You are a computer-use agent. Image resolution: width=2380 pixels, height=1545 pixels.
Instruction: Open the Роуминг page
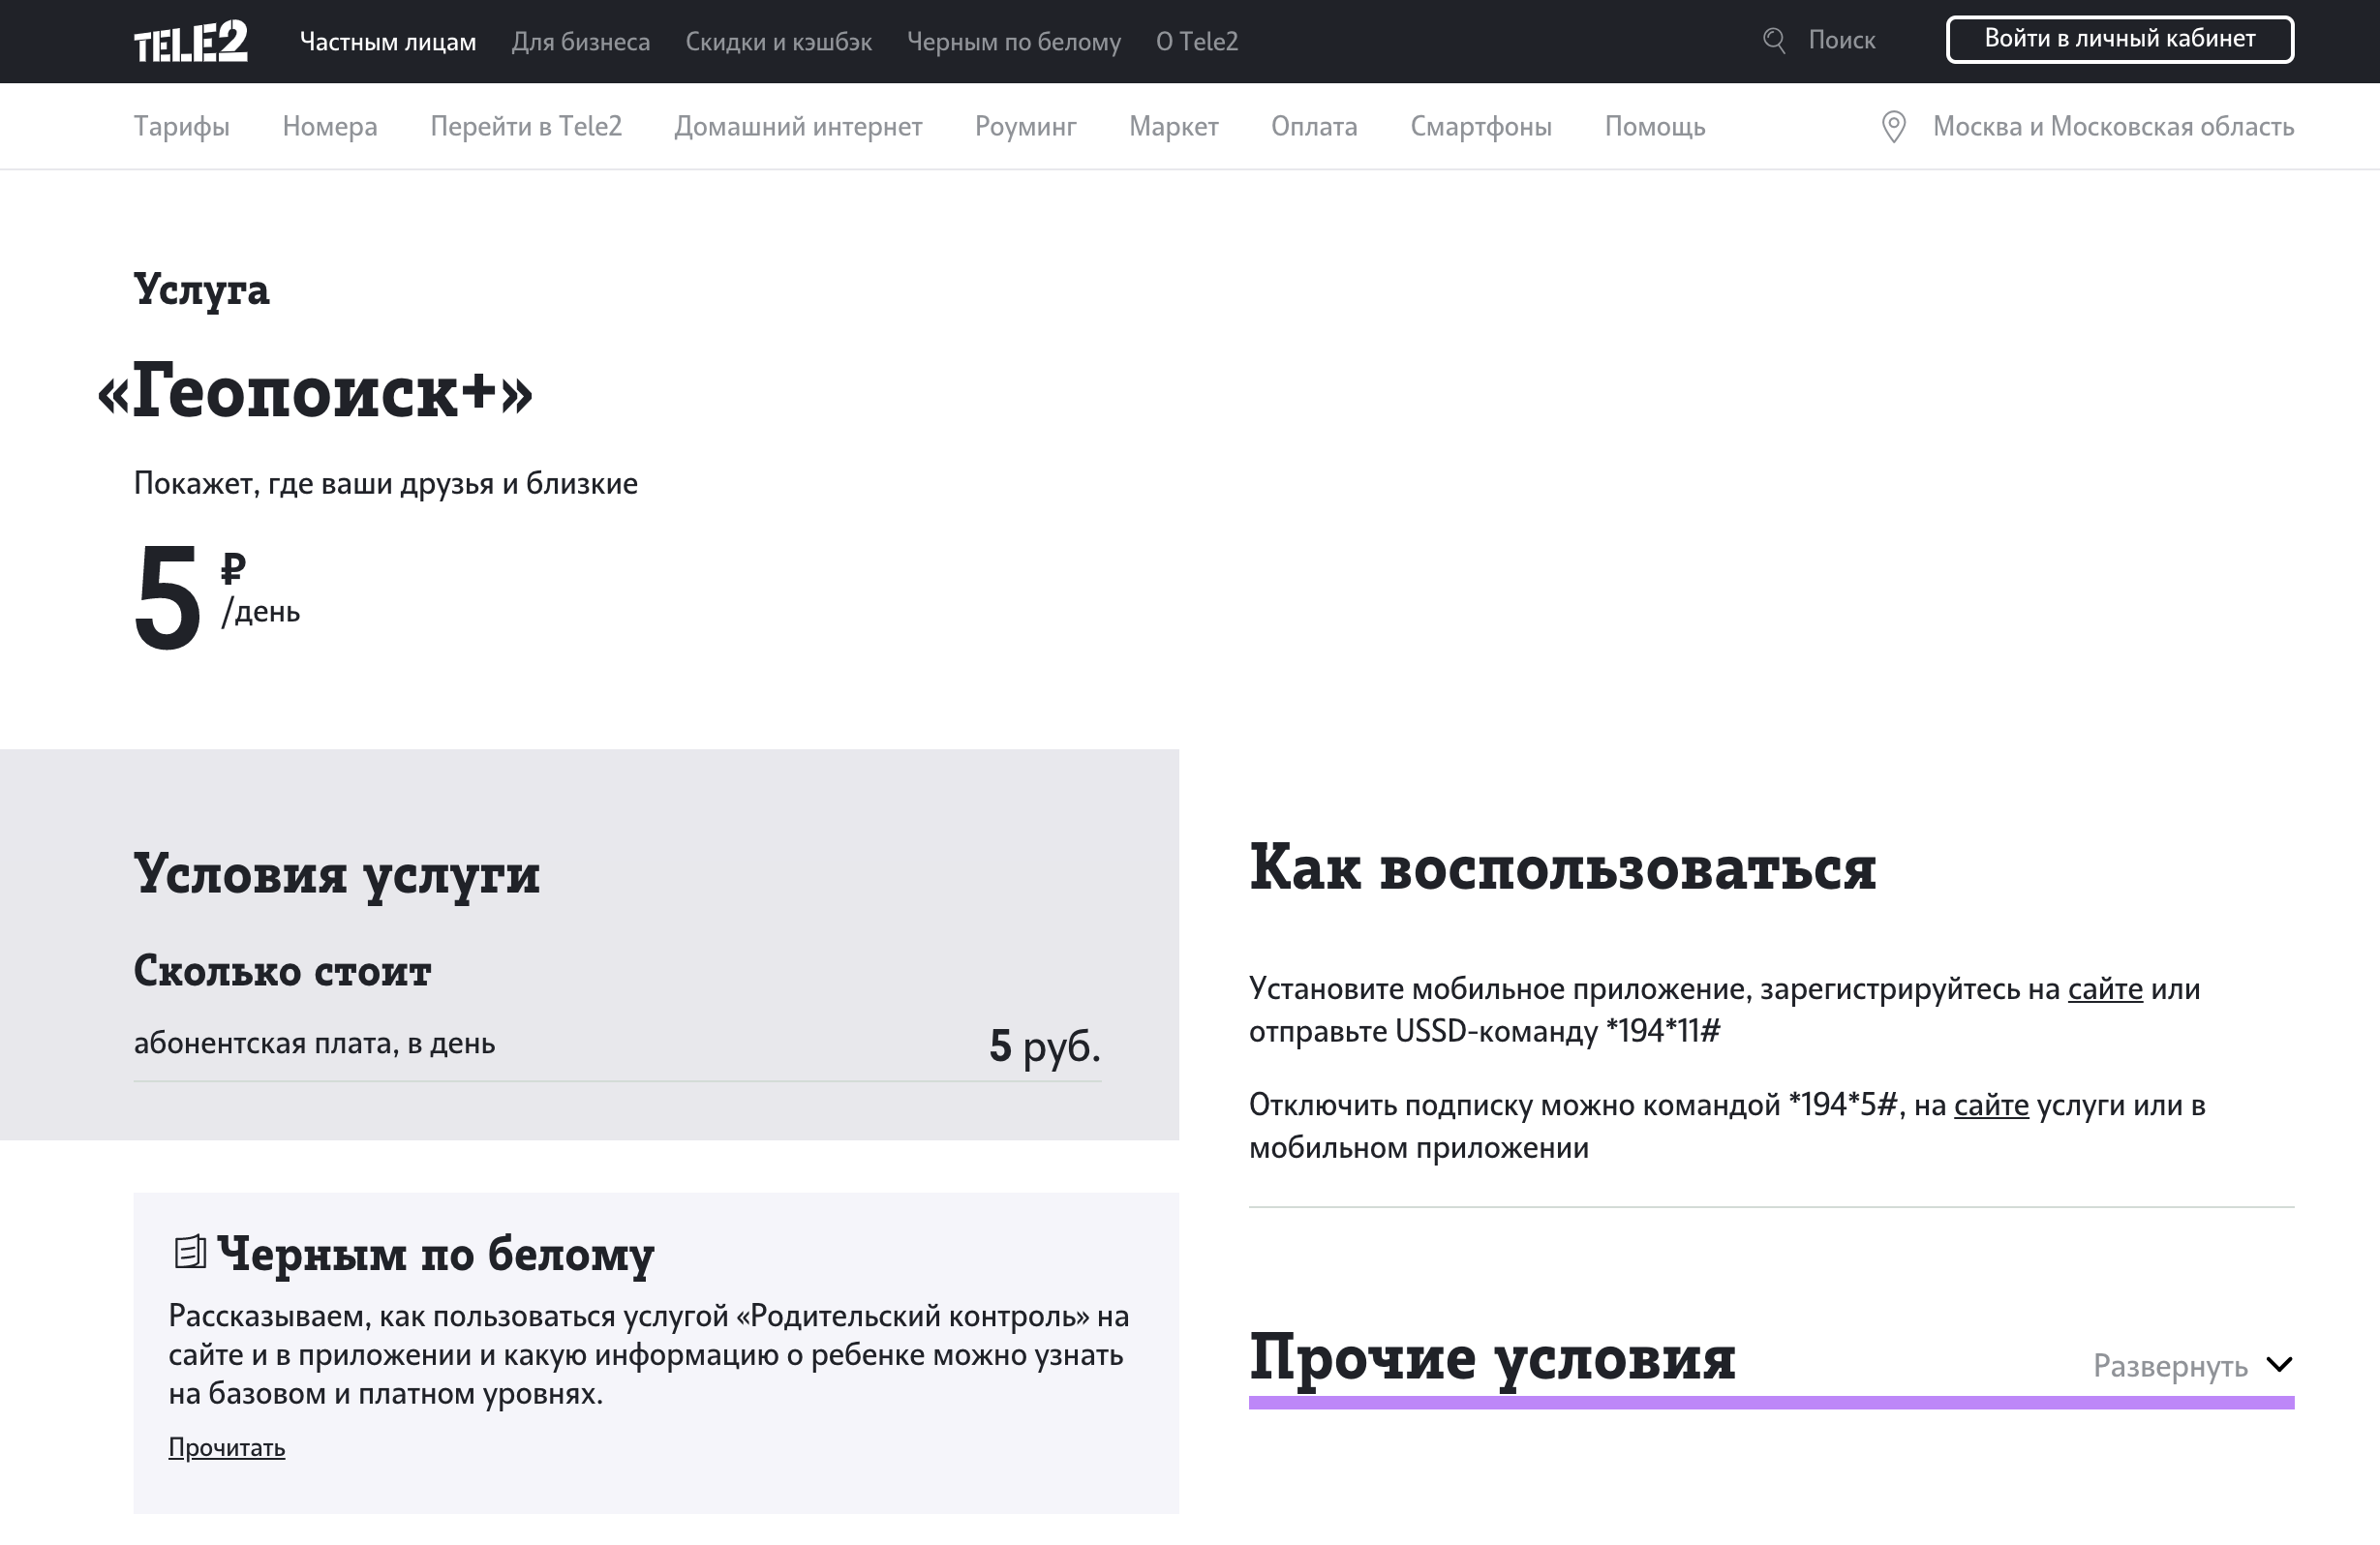point(1026,127)
